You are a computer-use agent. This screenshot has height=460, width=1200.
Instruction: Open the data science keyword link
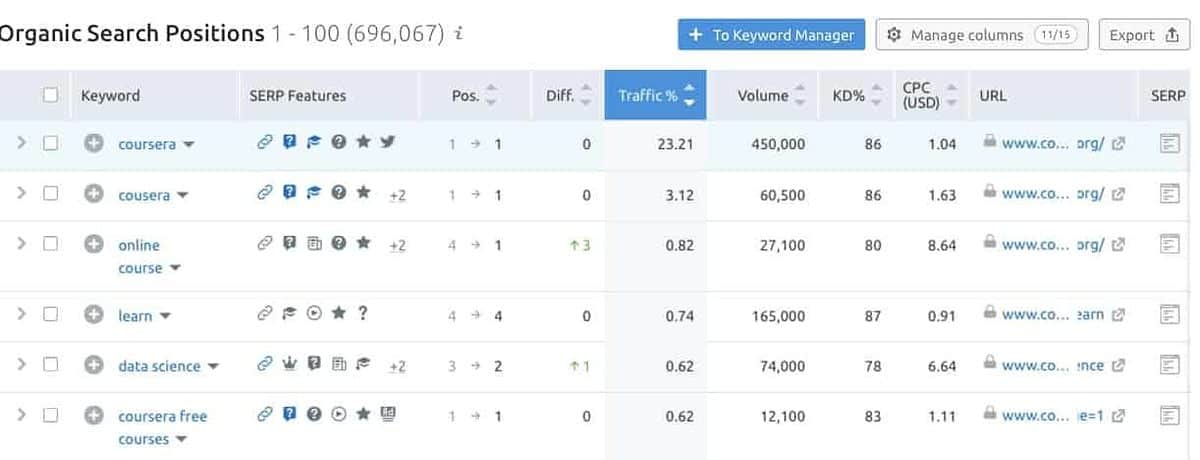159,366
